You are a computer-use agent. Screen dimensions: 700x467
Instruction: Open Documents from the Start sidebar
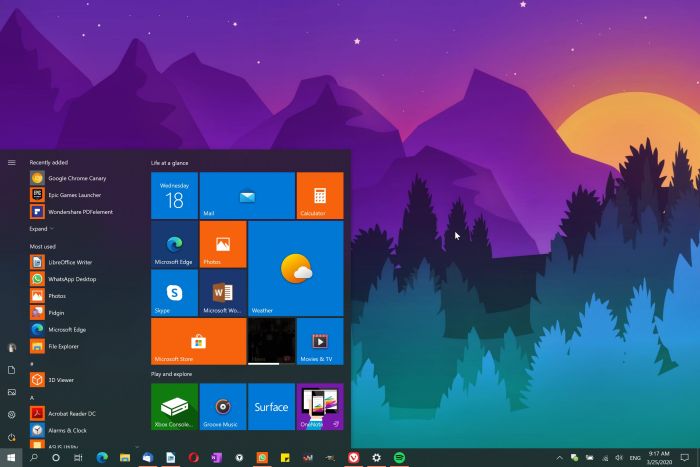tap(12, 370)
